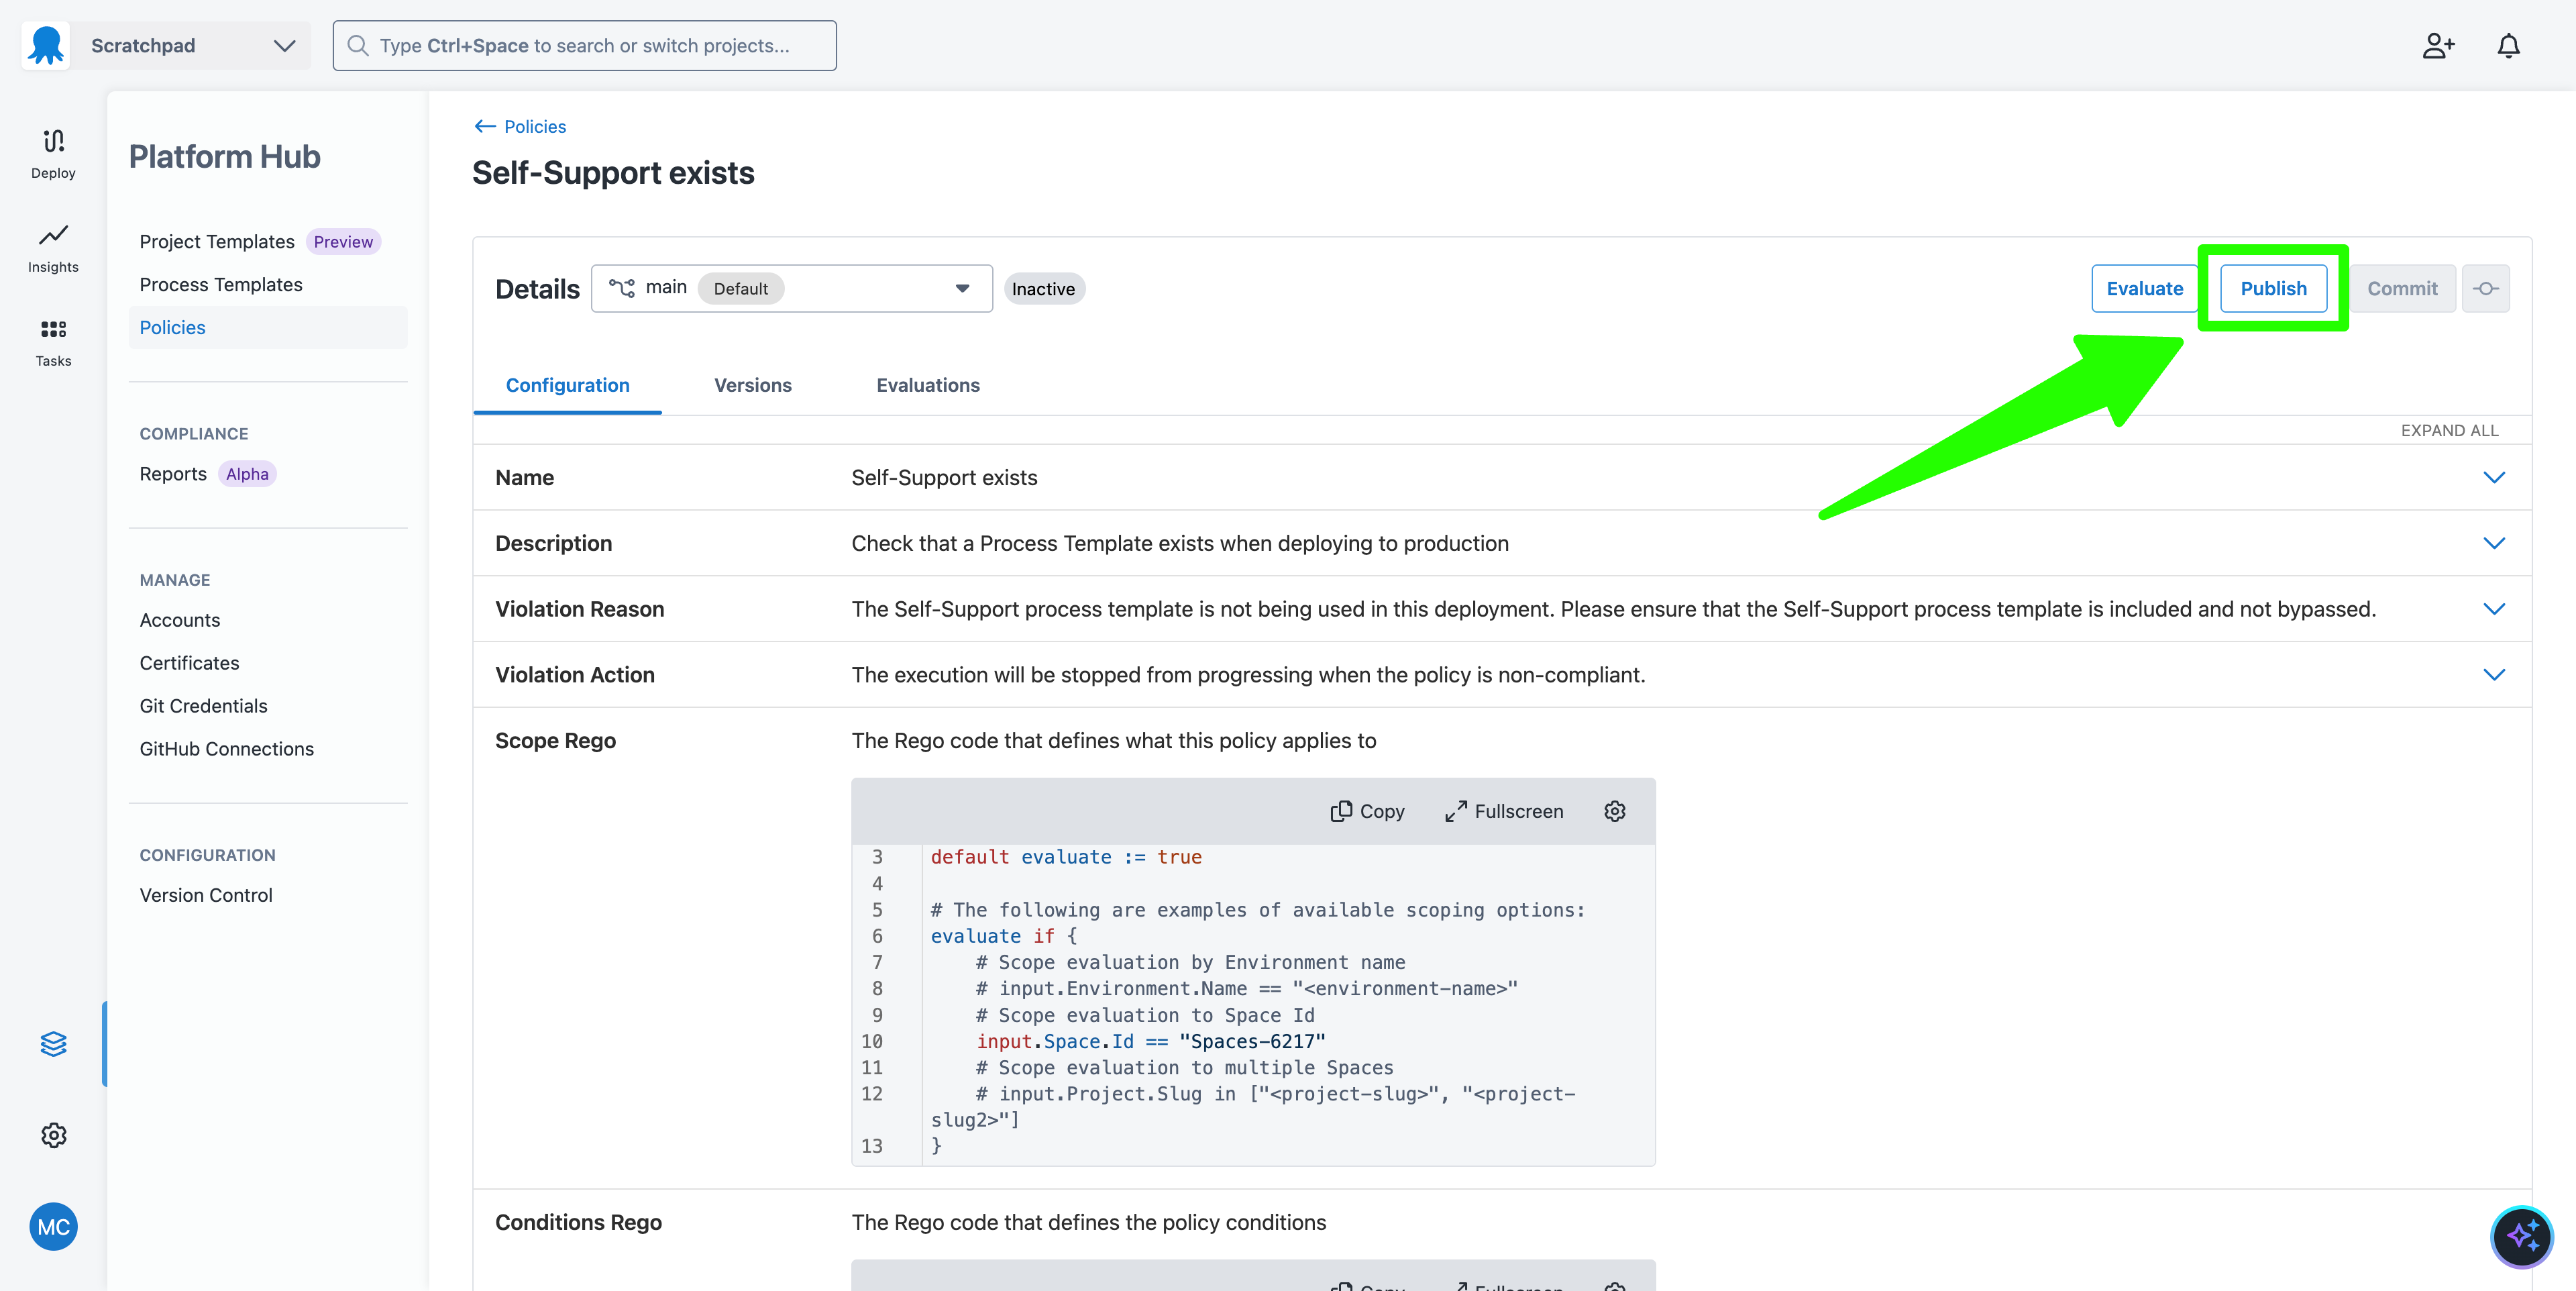Open the AI assistant sparkle button
The image size is (2576, 1291).
2522,1237
